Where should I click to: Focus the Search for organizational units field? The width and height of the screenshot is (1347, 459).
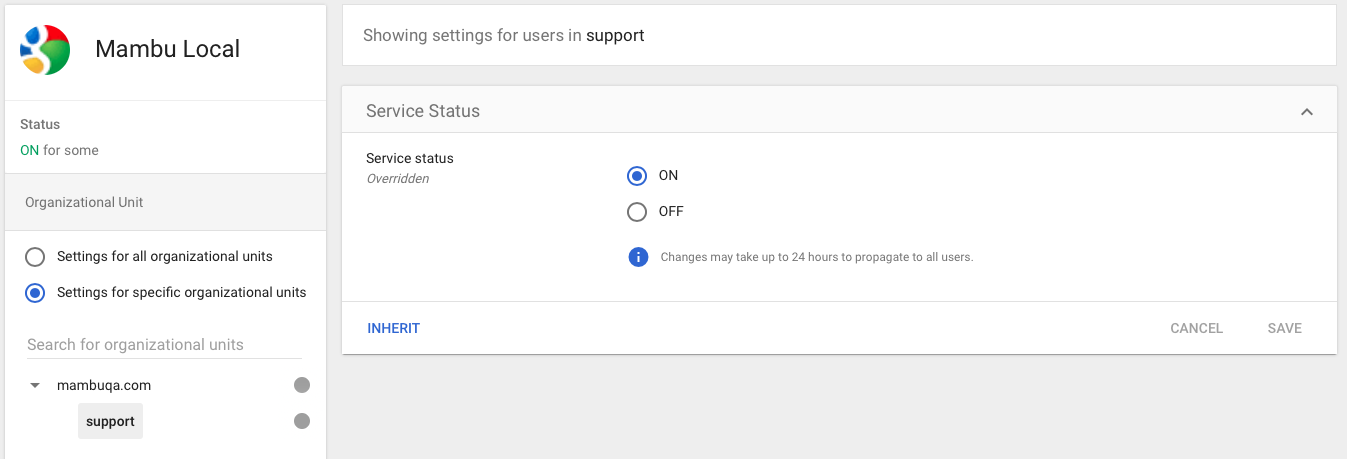164,345
